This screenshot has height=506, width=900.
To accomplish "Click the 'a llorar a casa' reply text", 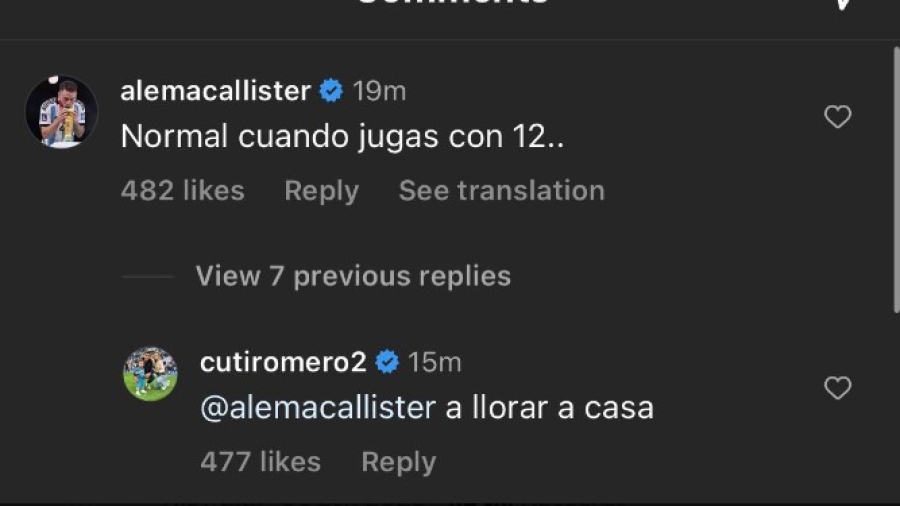I will pos(549,408).
